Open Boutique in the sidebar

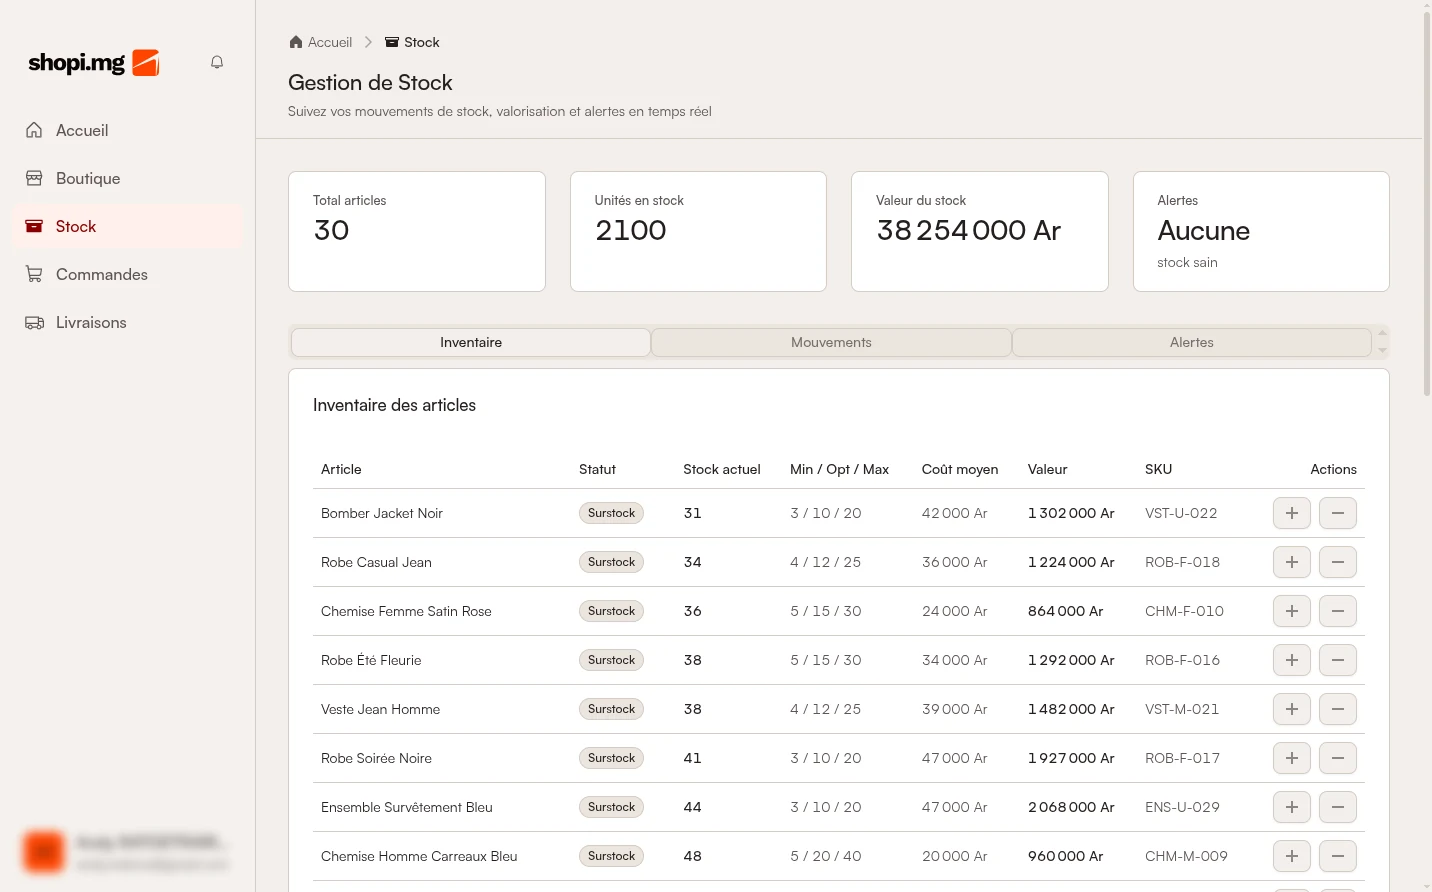point(128,178)
